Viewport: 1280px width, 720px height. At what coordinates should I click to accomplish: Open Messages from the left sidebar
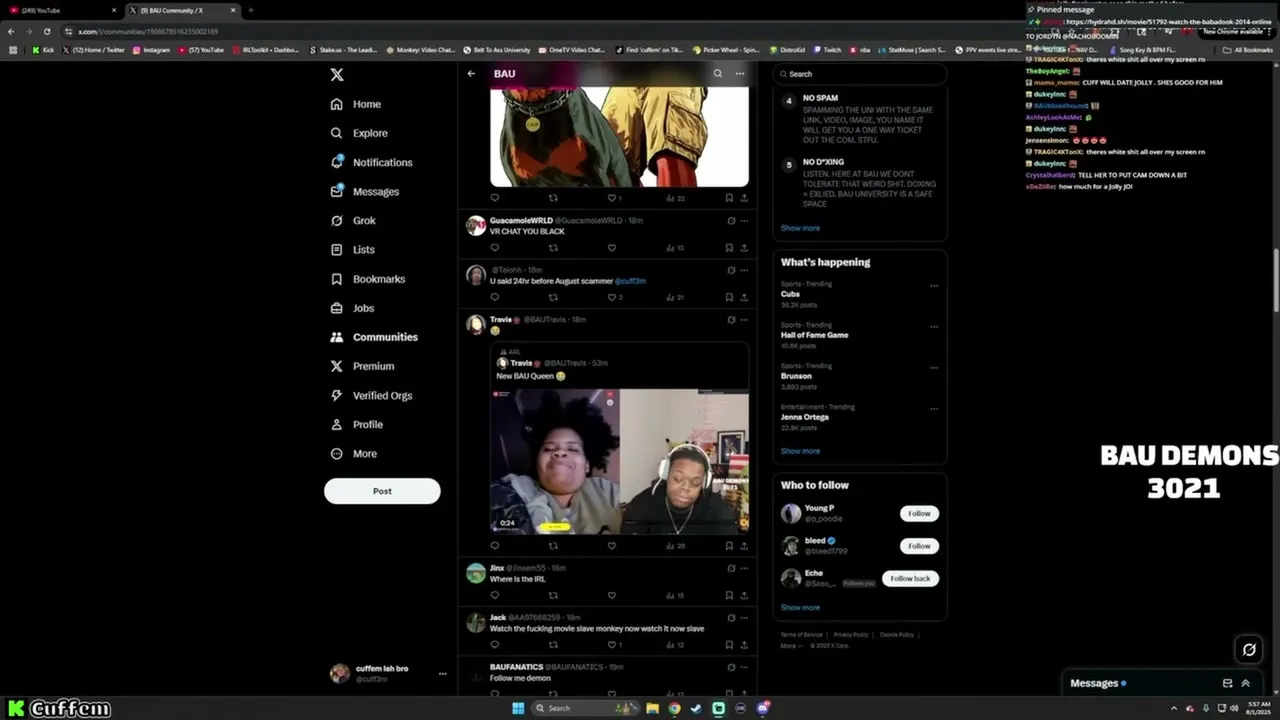pos(365,191)
